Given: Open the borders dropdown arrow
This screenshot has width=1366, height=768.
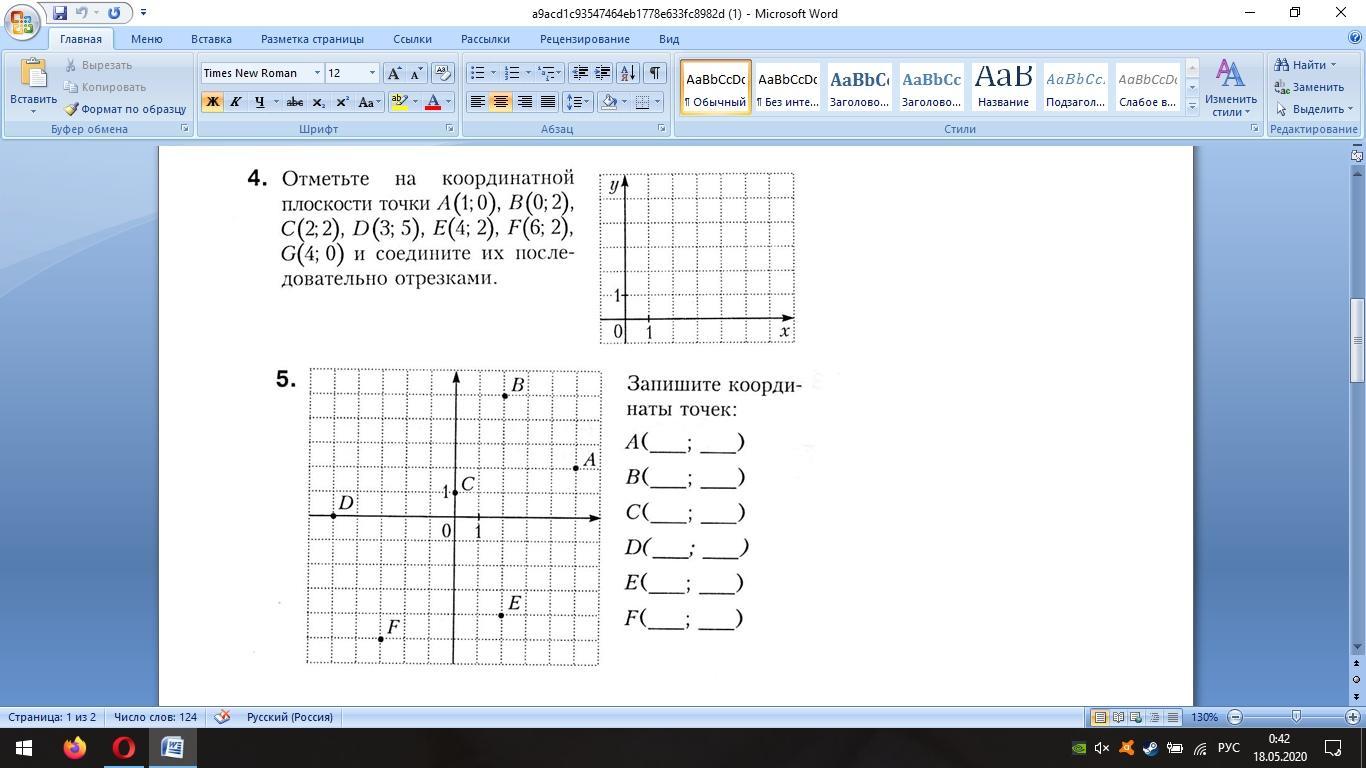Looking at the screenshot, I should coord(657,102).
